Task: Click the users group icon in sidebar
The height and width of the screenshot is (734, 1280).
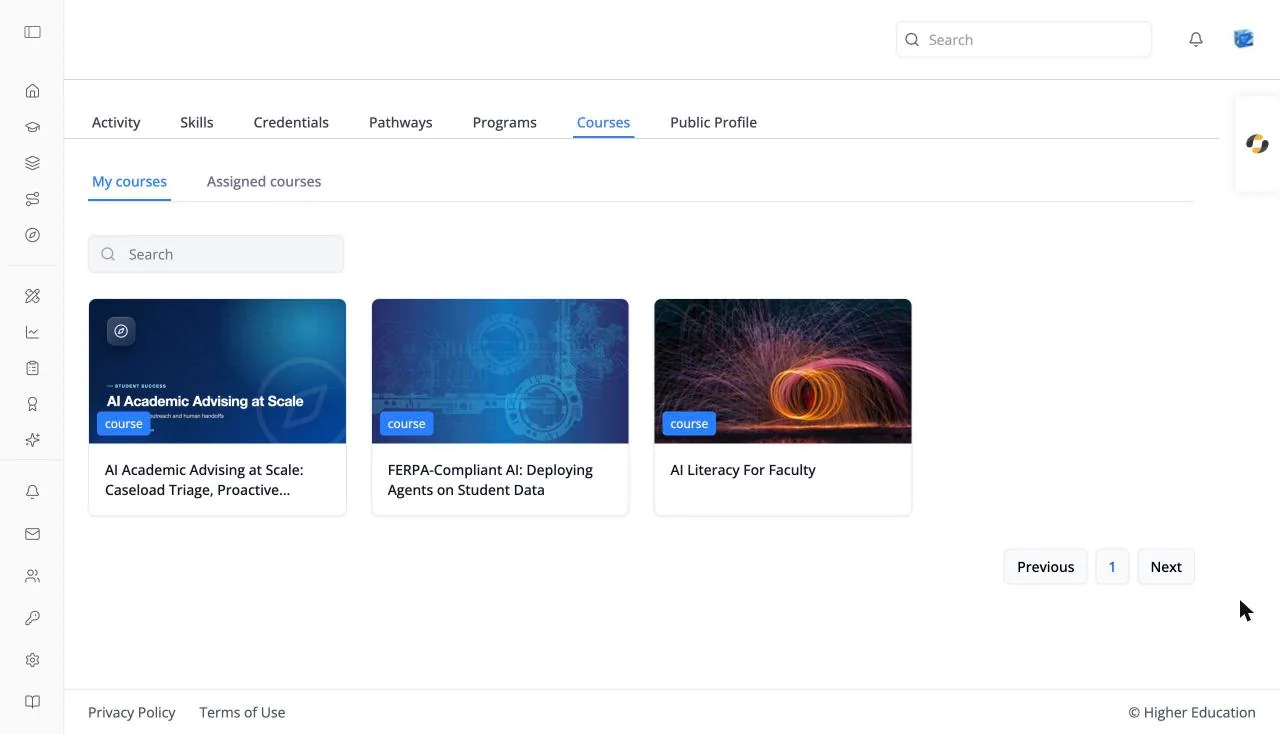Action: point(32,576)
